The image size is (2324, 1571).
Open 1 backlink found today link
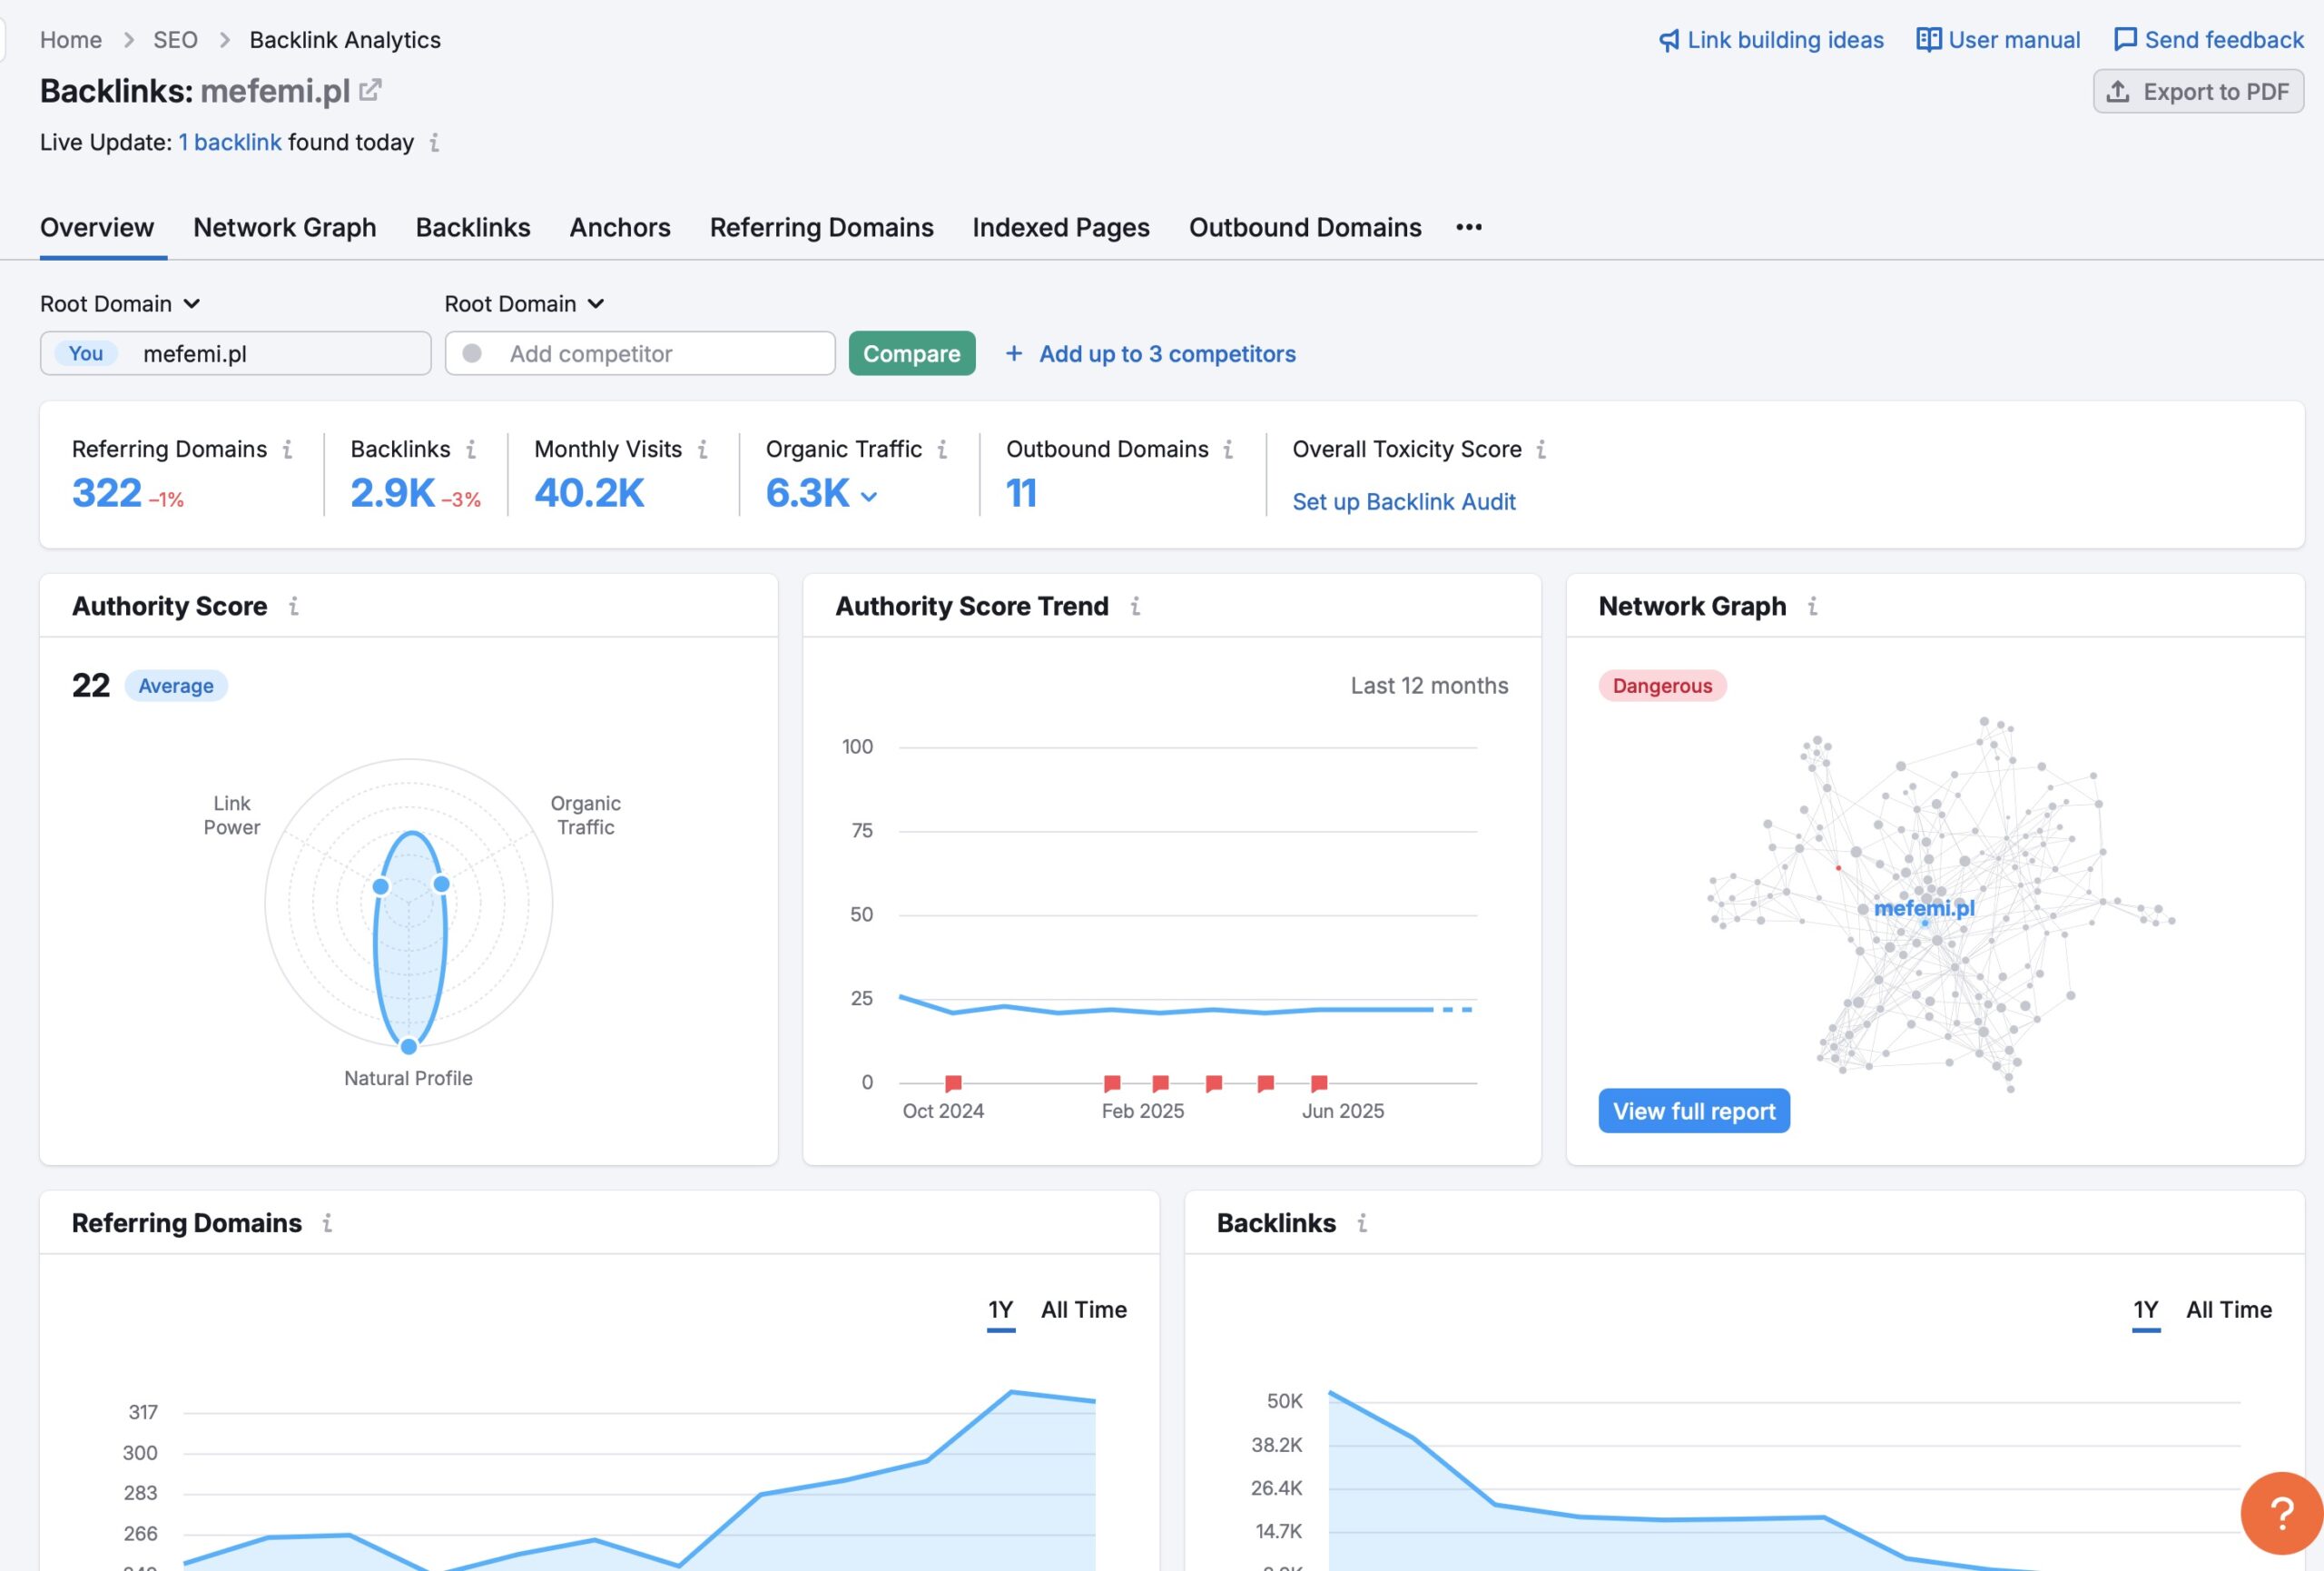(230, 142)
